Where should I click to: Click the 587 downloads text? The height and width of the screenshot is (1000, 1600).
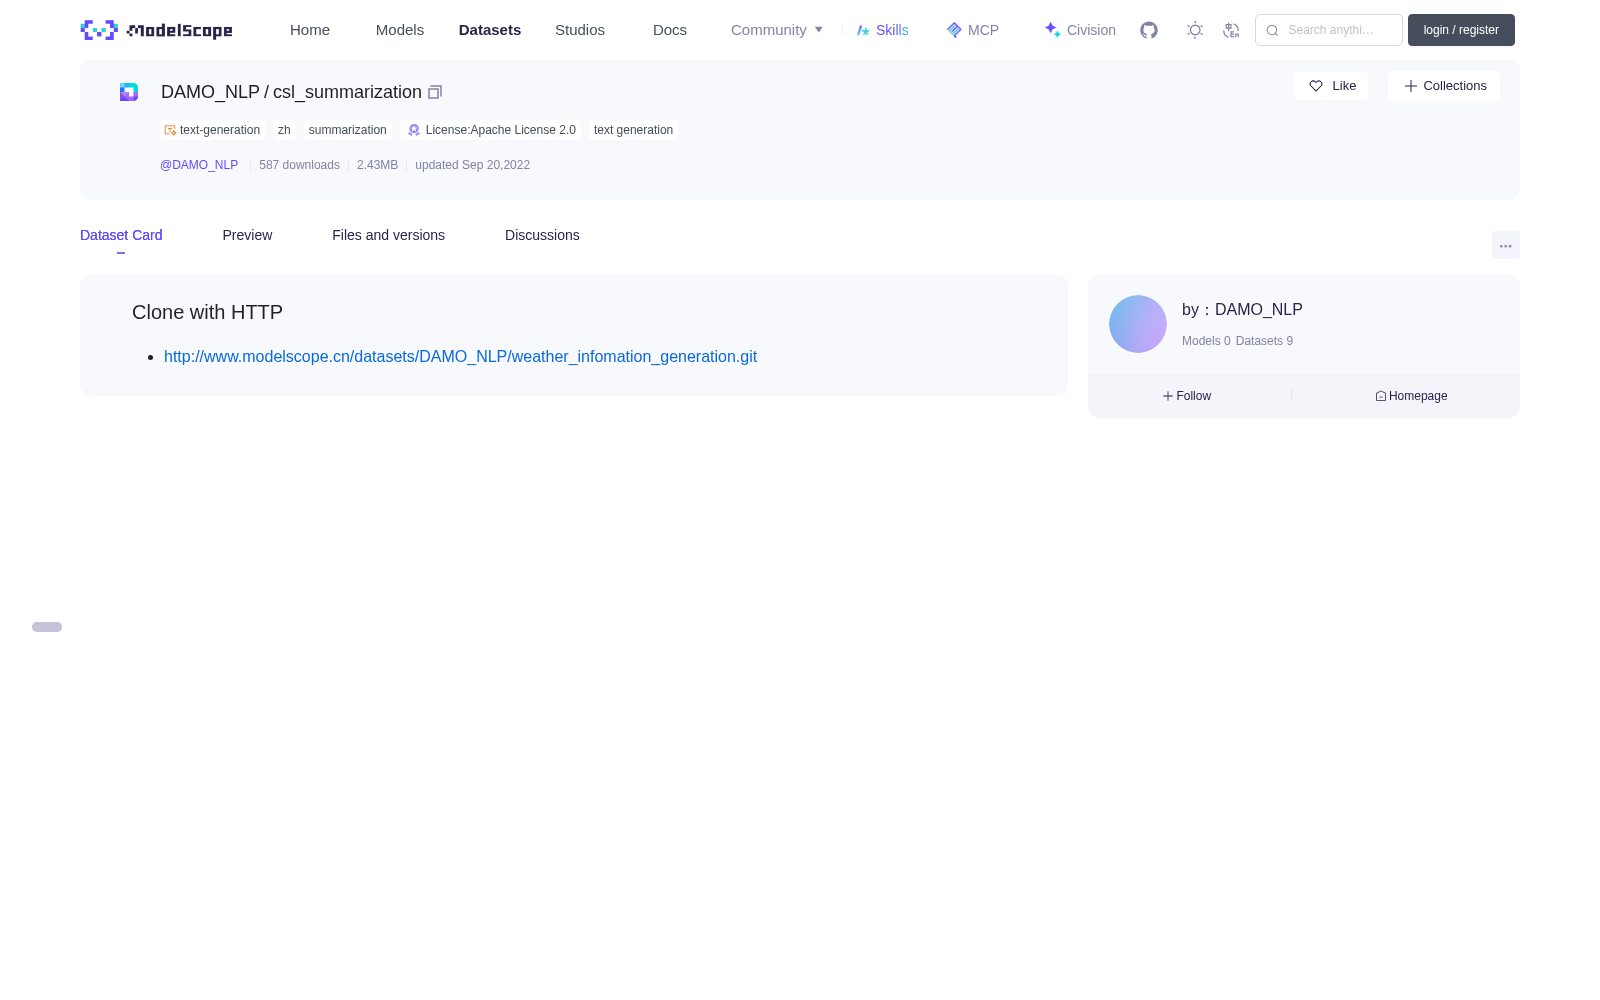pyautogui.click(x=299, y=165)
